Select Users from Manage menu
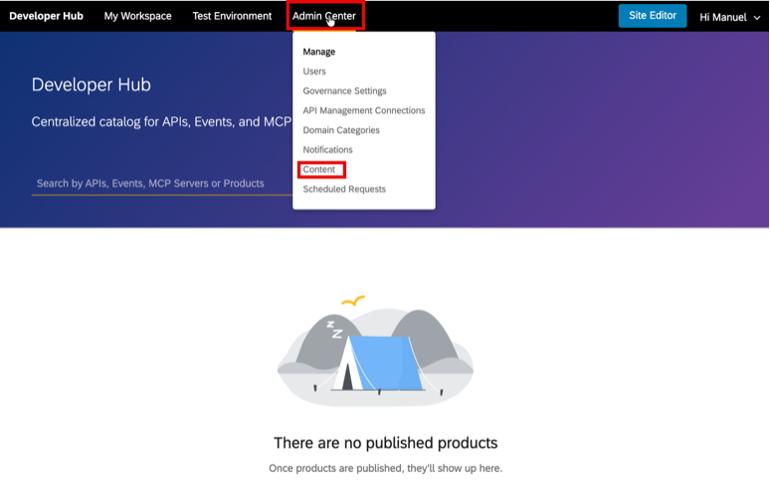 (x=314, y=71)
